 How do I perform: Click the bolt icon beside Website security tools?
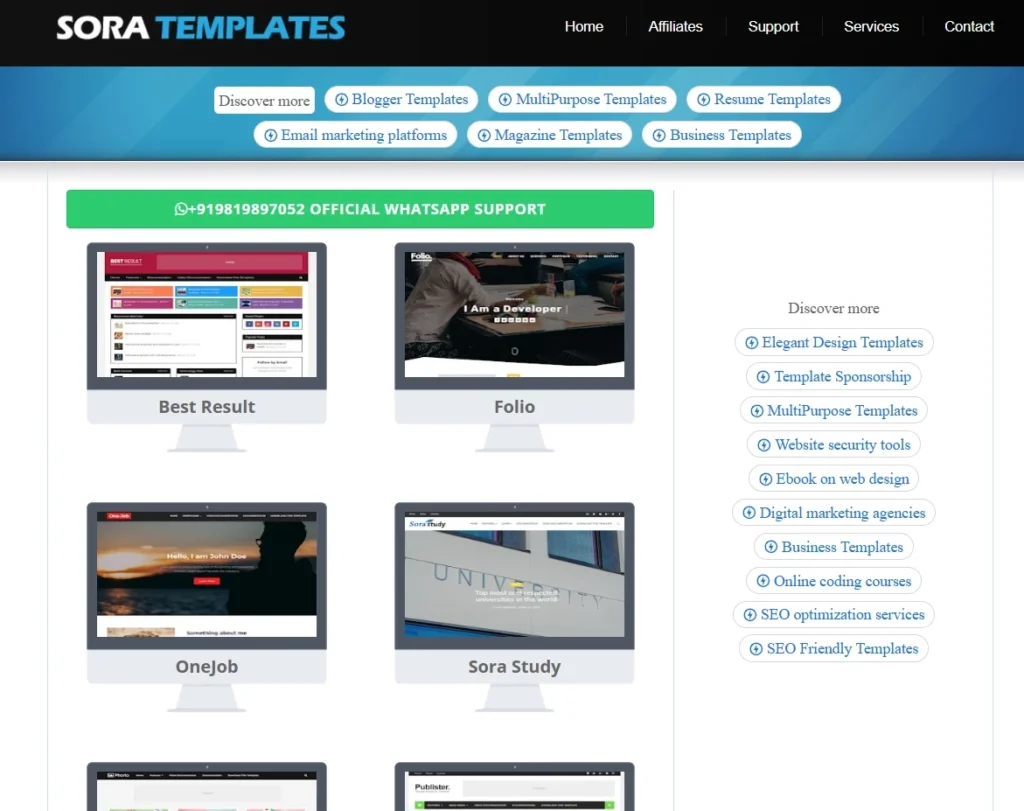click(763, 445)
